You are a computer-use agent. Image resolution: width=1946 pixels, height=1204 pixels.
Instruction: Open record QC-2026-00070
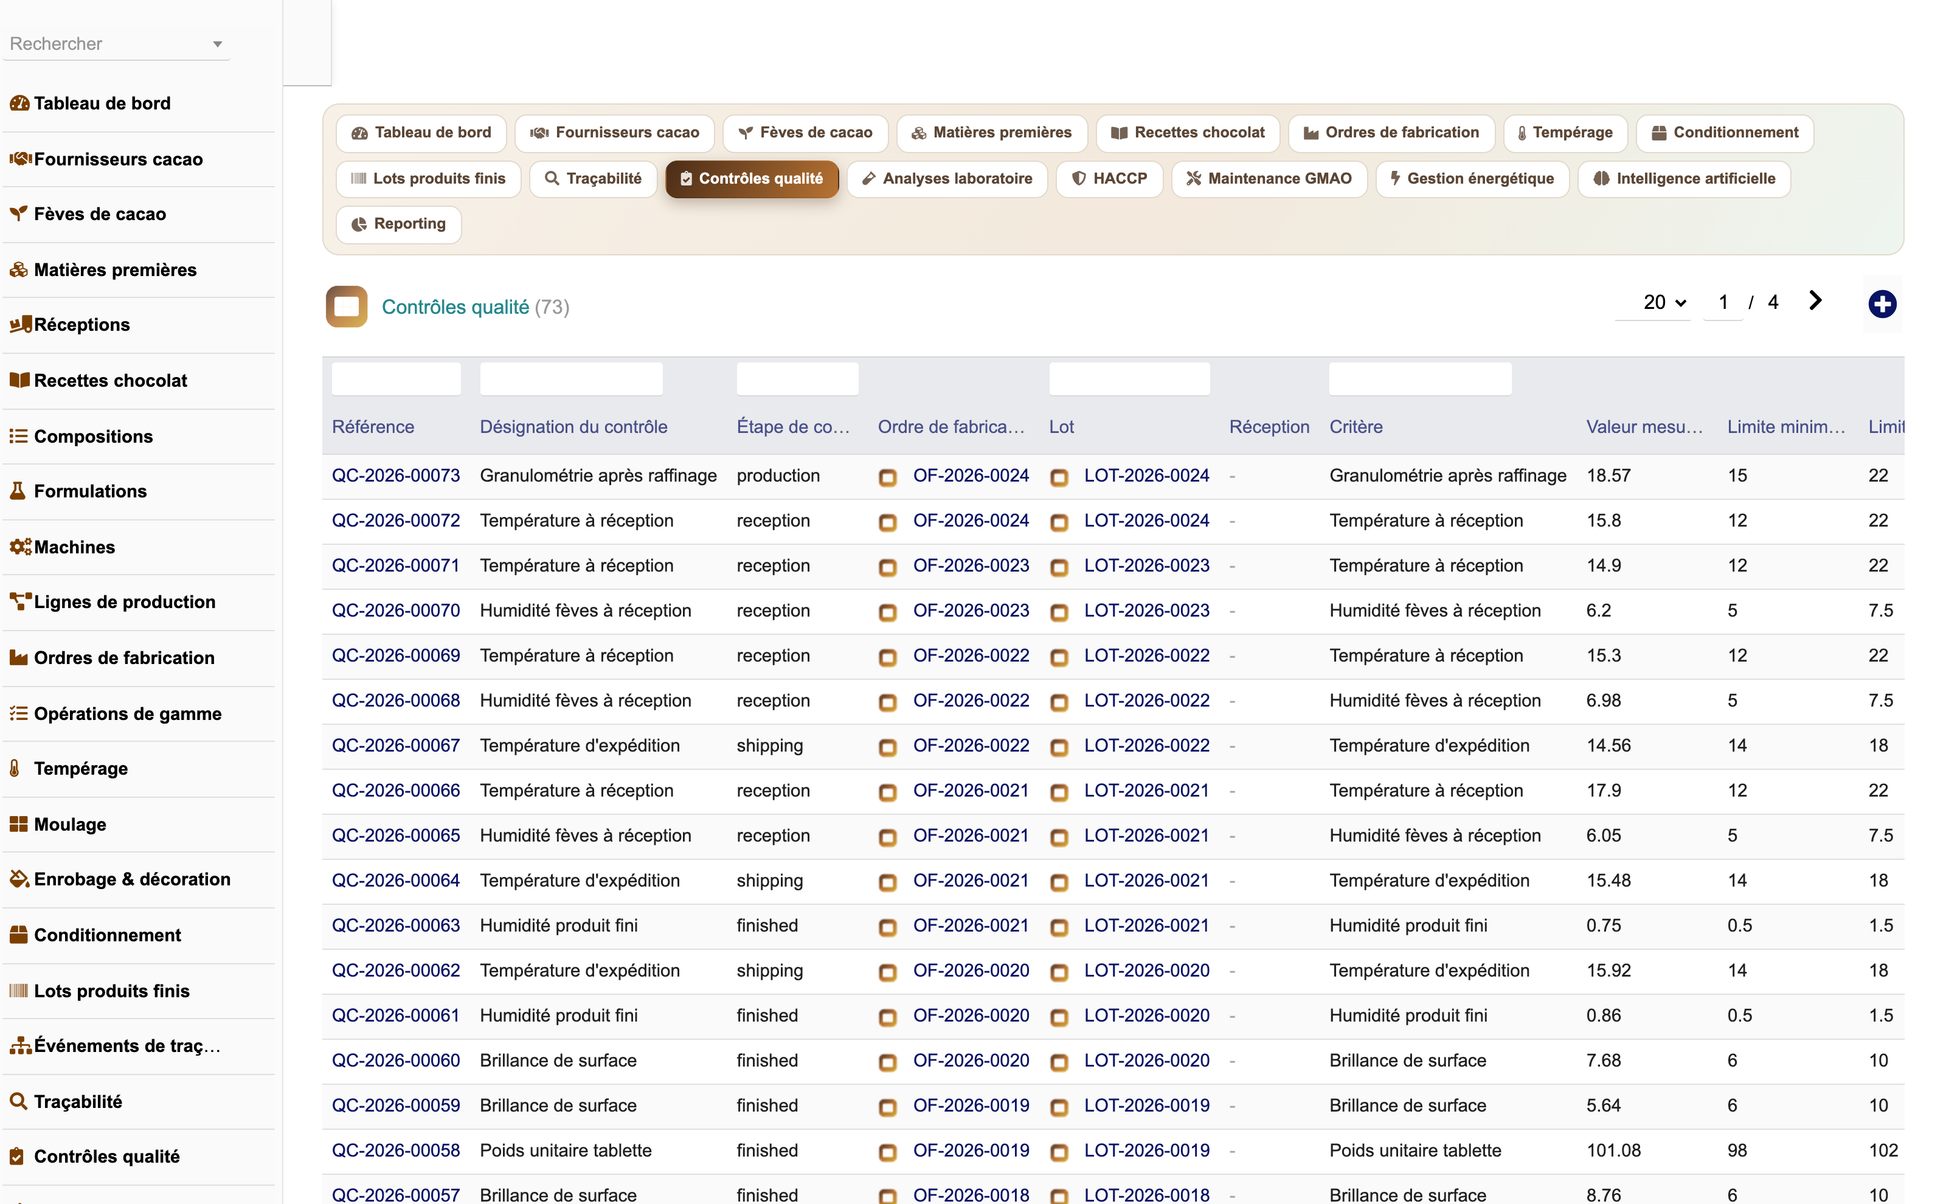[396, 611]
